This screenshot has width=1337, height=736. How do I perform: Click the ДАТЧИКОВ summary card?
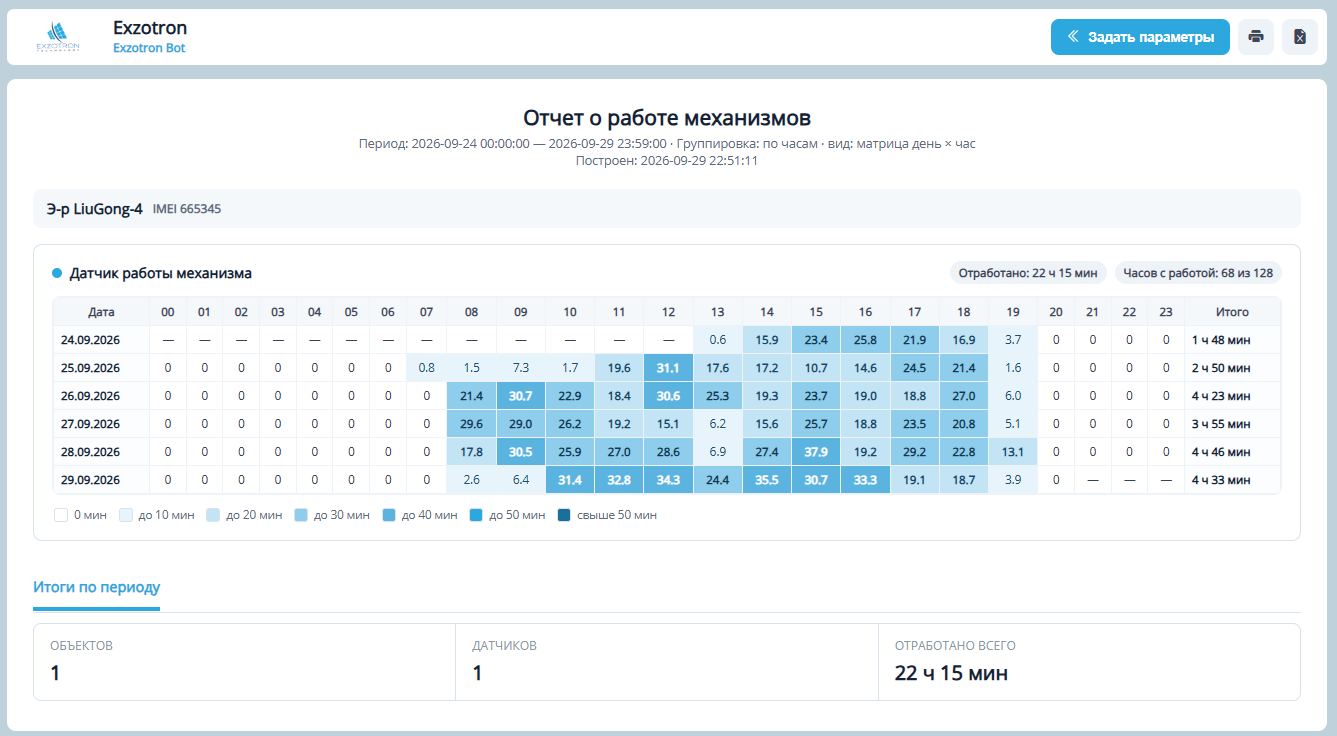click(667, 662)
